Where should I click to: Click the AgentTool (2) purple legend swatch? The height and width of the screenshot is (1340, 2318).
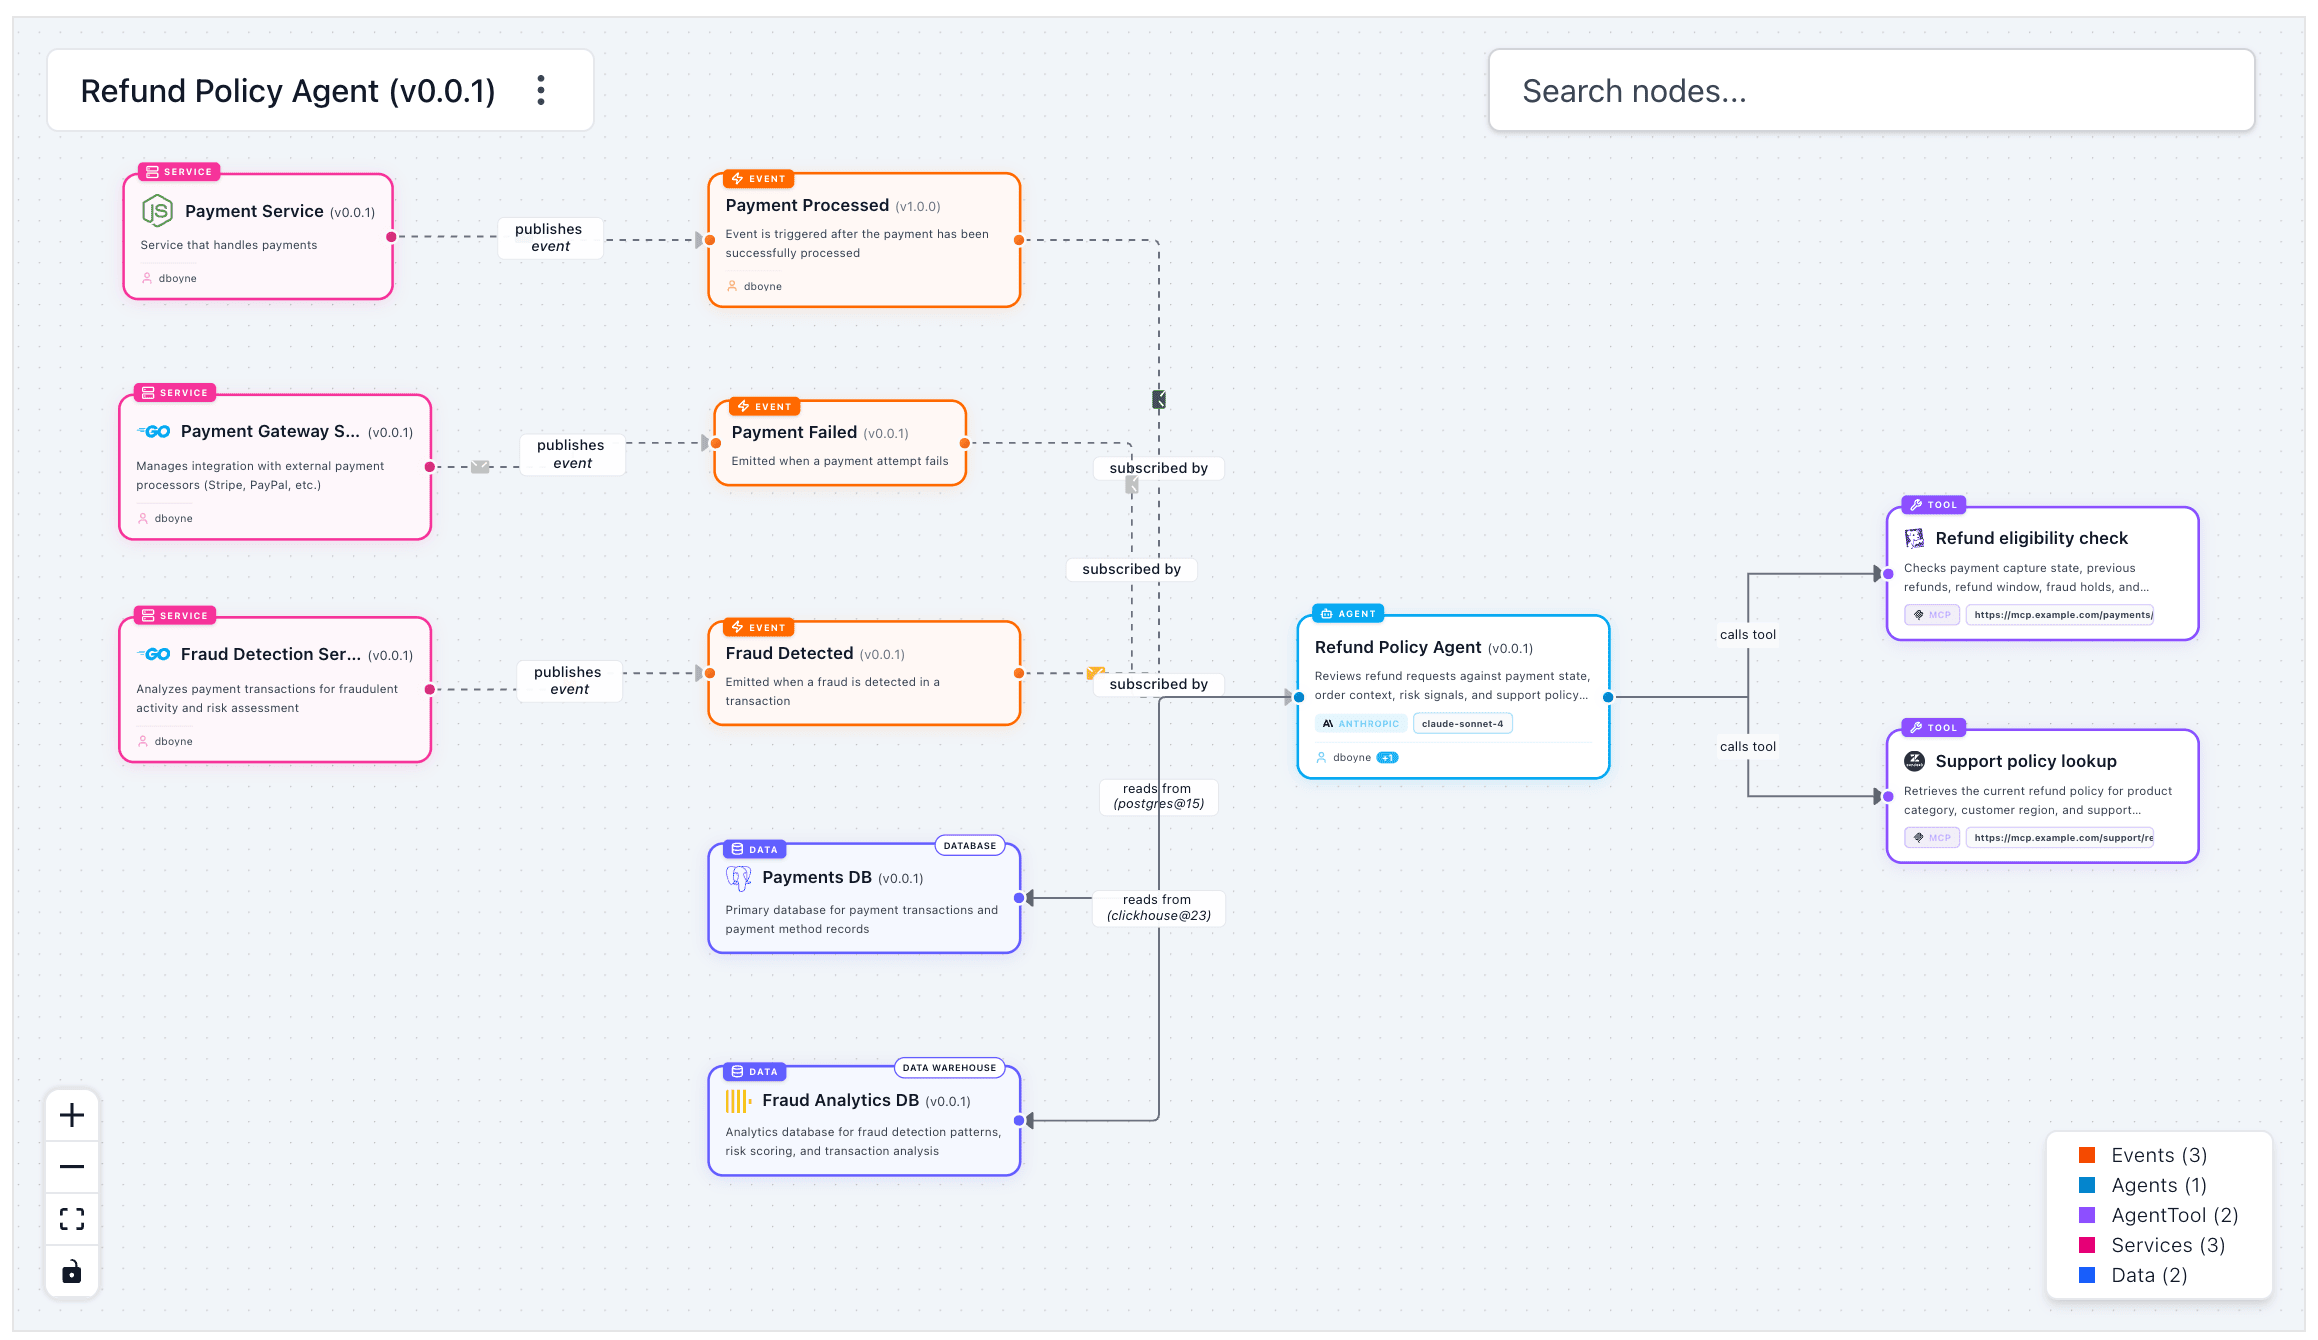2087,1215
